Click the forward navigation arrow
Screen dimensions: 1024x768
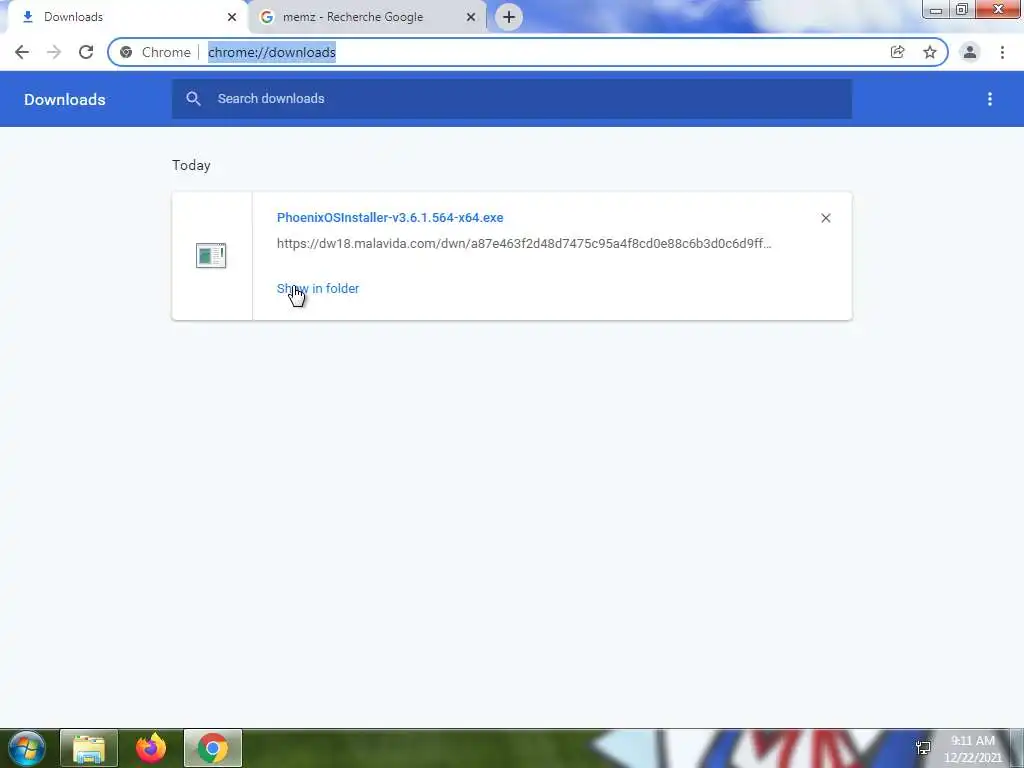point(54,52)
